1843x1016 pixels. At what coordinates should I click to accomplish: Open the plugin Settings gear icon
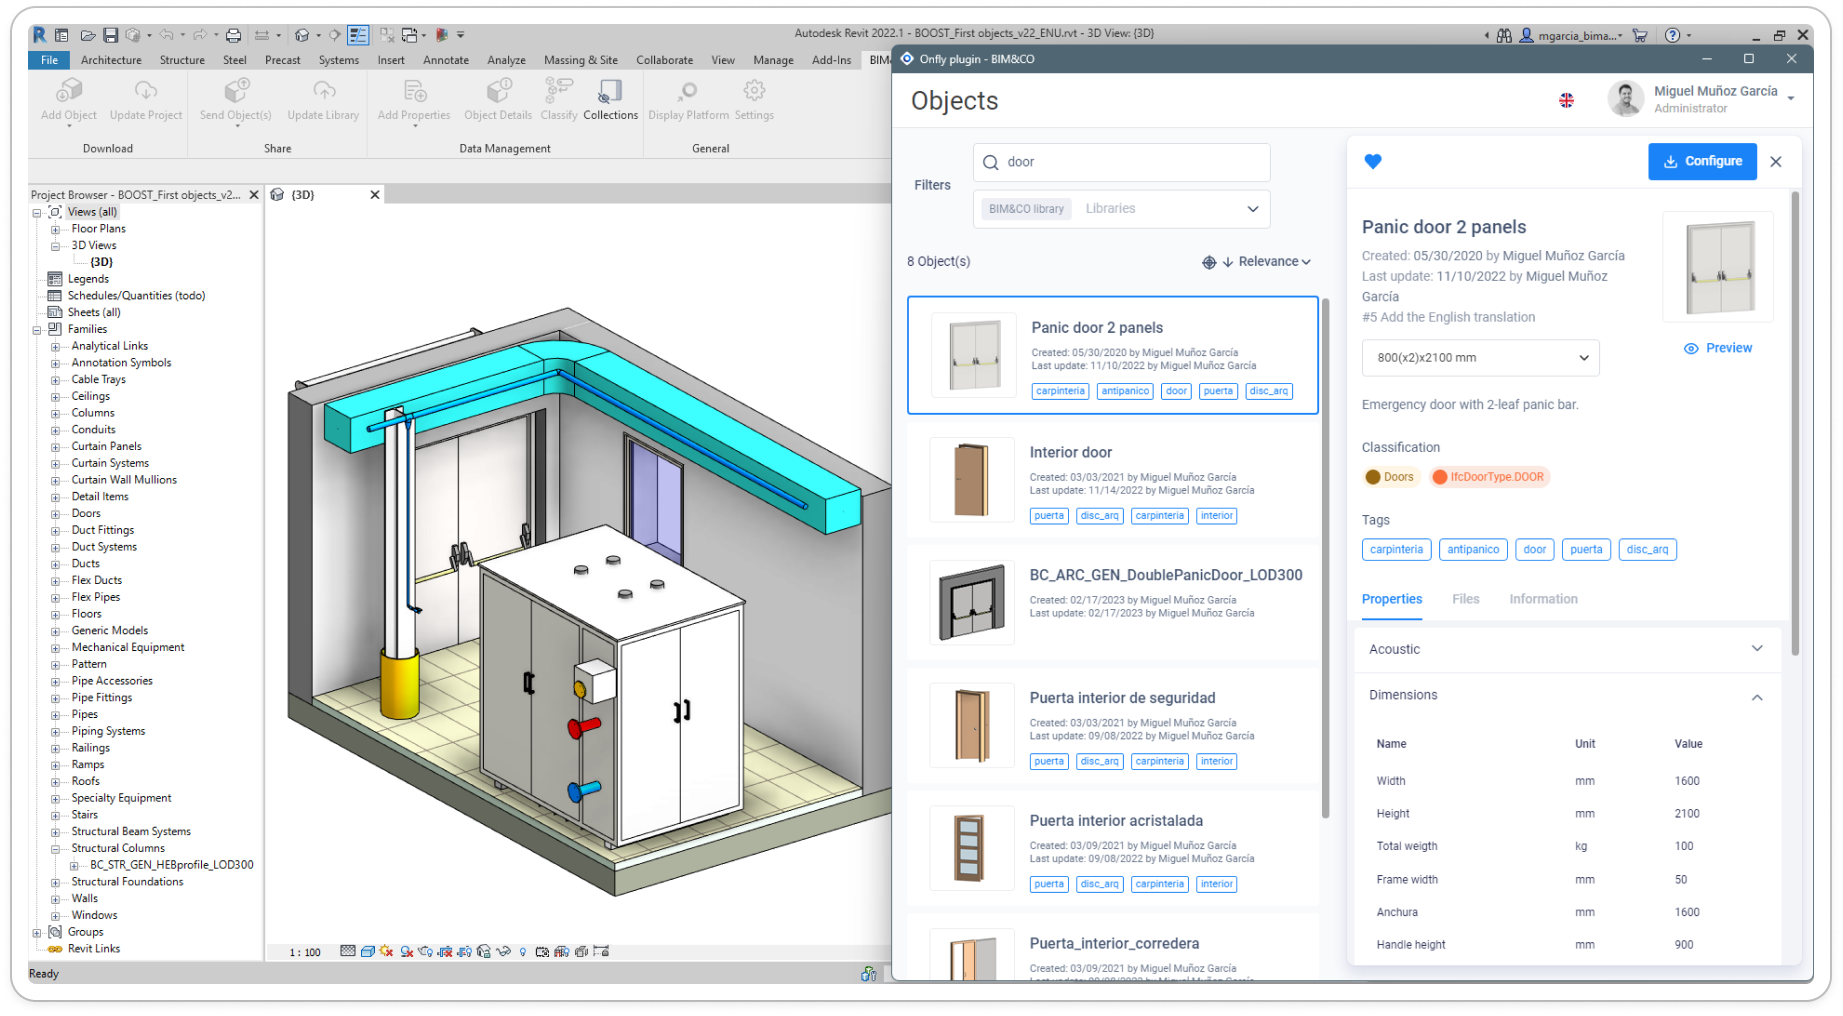tap(754, 91)
